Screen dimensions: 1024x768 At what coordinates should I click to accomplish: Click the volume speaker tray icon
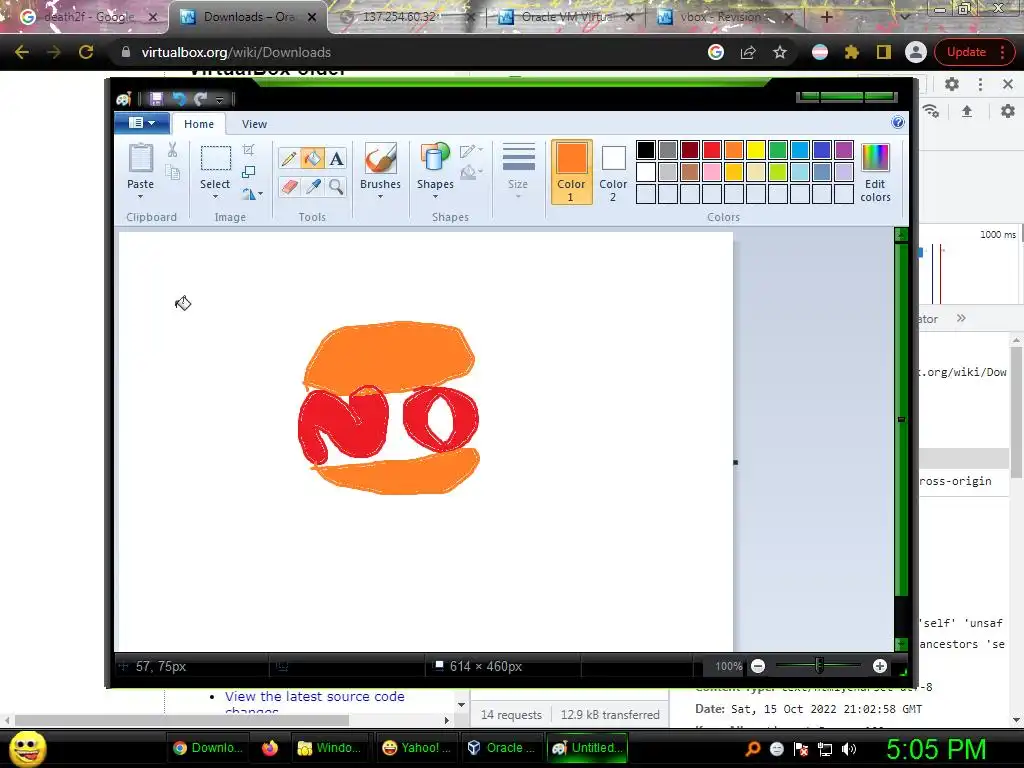coord(848,749)
